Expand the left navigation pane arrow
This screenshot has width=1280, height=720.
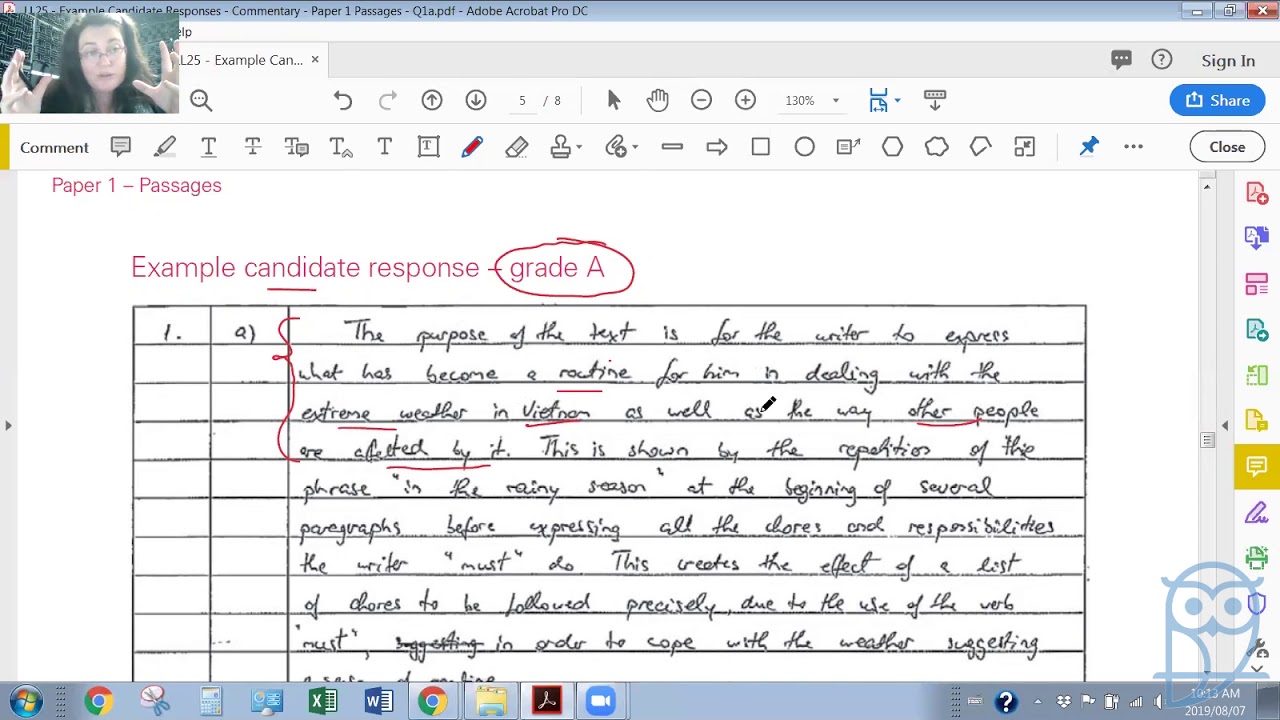pos(8,426)
